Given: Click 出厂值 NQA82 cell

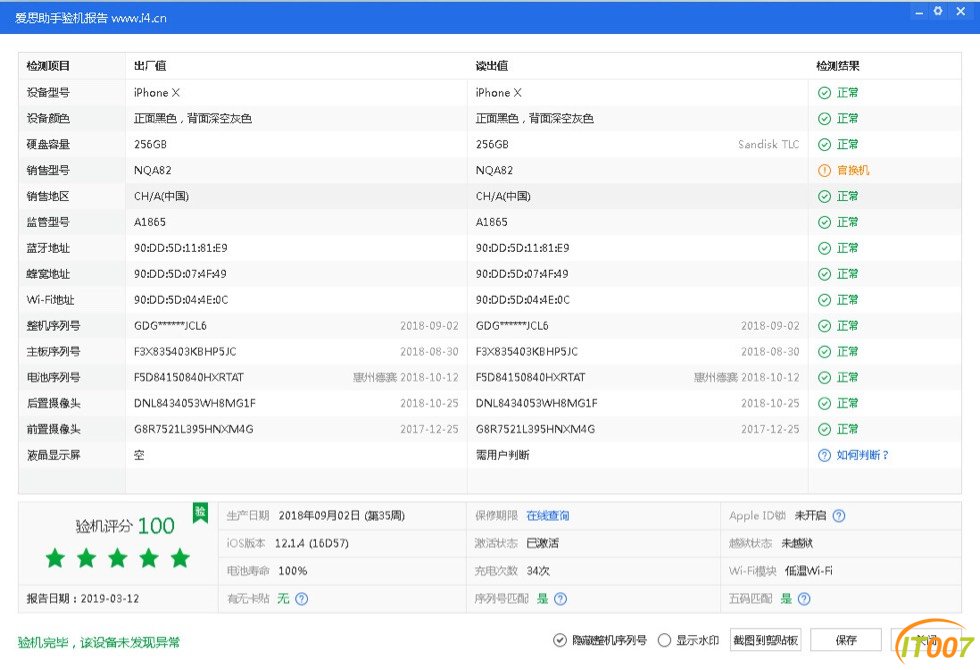Looking at the screenshot, I should [x=152, y=171].
